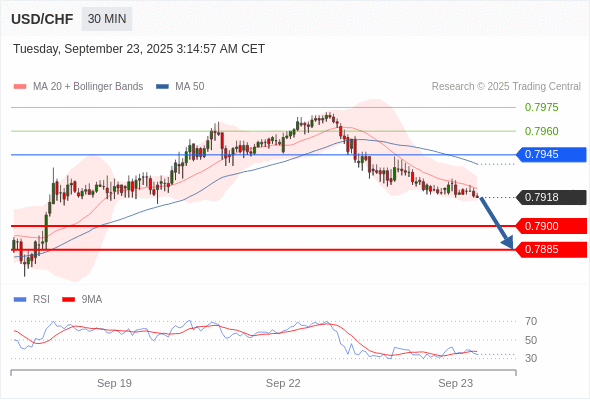
Task: Click the blue downward forecast arrow
Action: pos(496,222)
